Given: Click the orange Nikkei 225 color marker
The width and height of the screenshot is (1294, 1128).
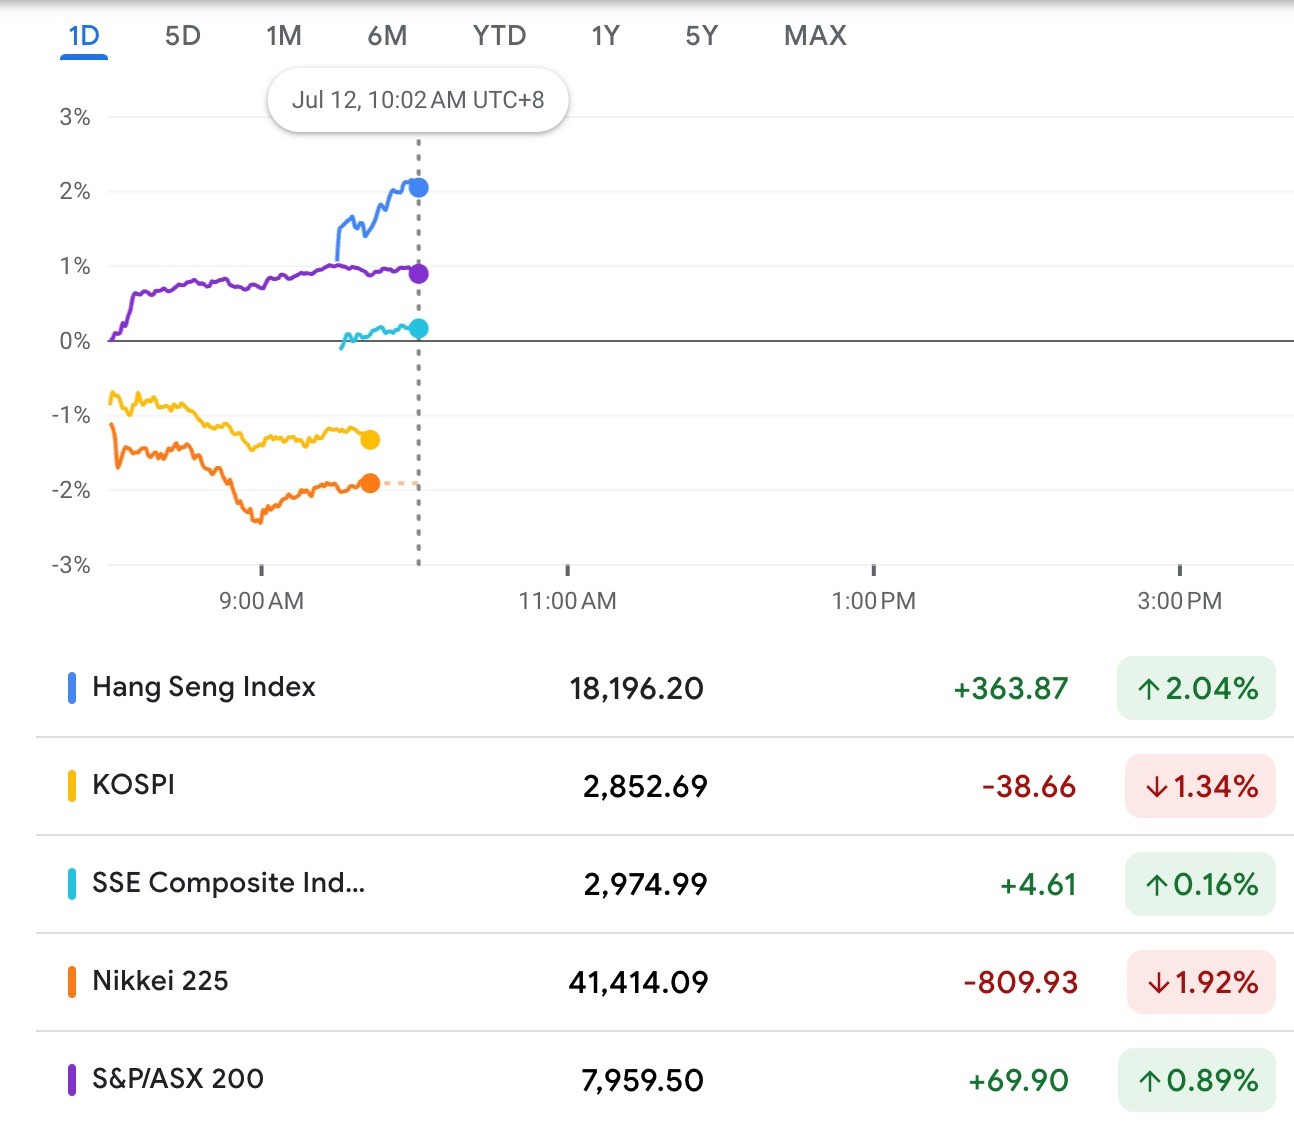Looking at the screenshot, I should tap(72, 982).
